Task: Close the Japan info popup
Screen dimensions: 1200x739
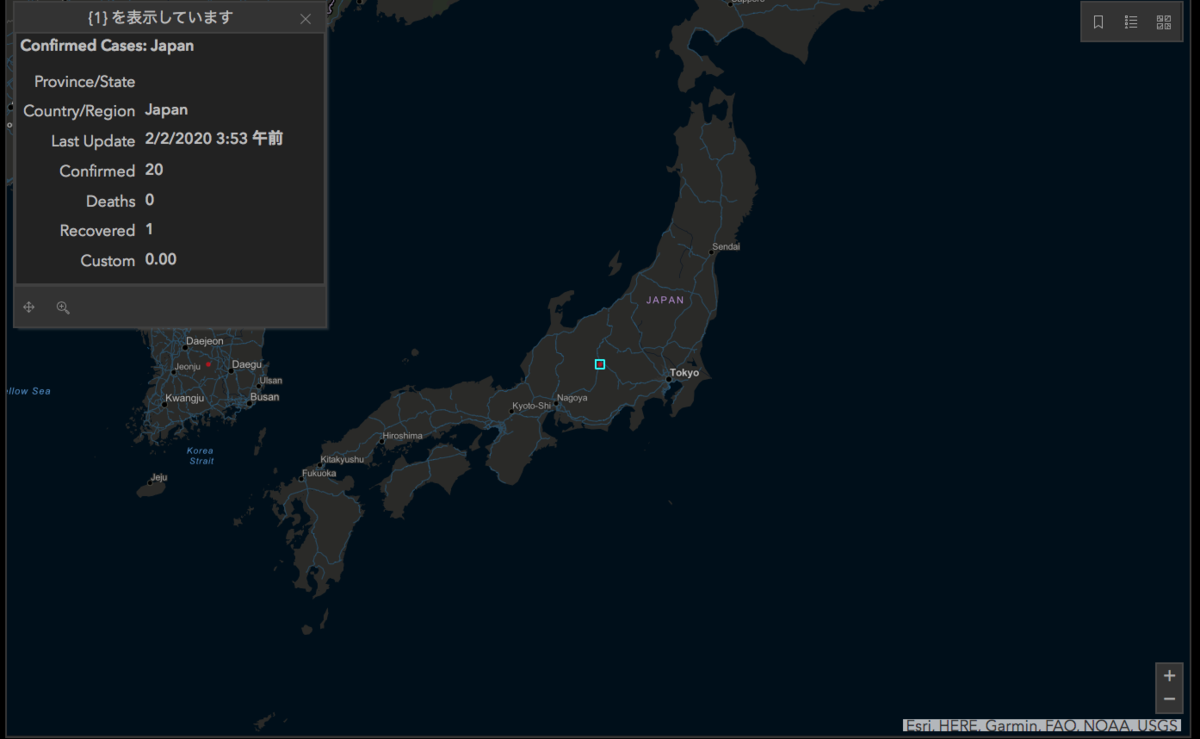Action: (x=305, y=19)
